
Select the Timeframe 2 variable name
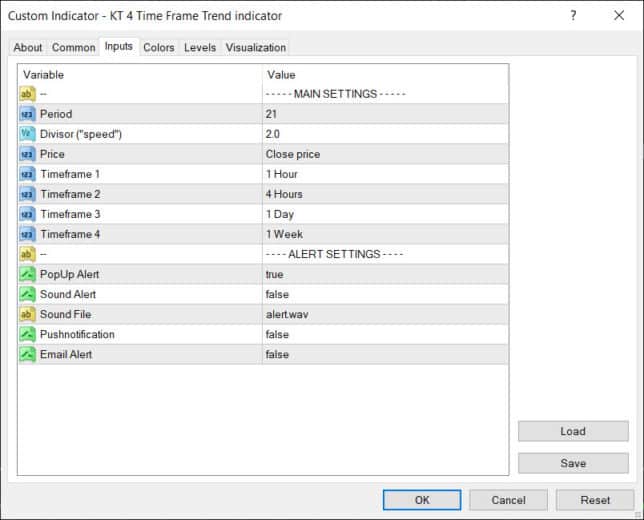[70, 194]
